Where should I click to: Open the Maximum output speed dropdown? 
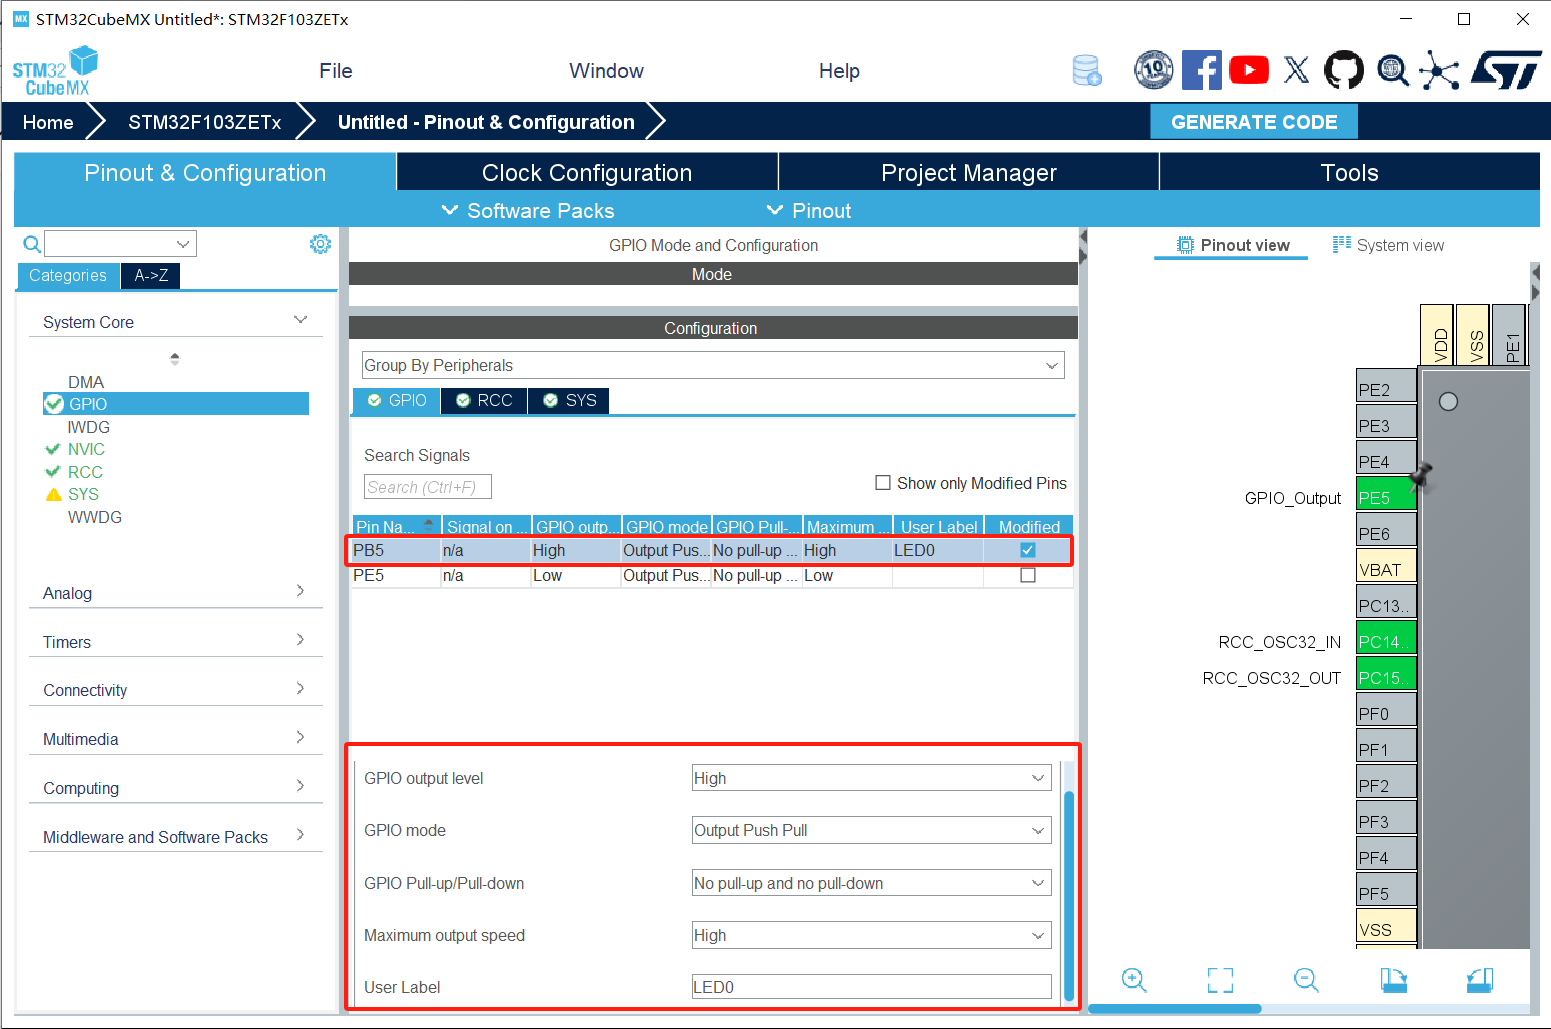tap(871, 935)
